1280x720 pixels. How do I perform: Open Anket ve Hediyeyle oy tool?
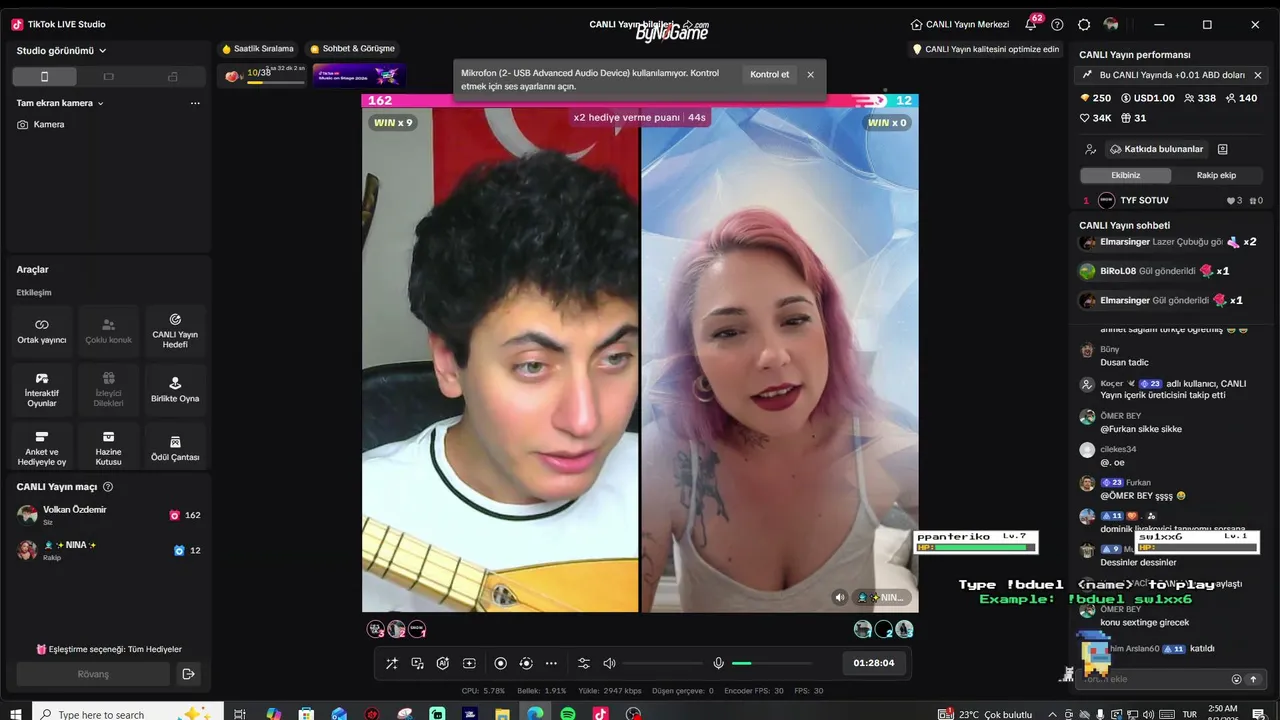(42, 448)
